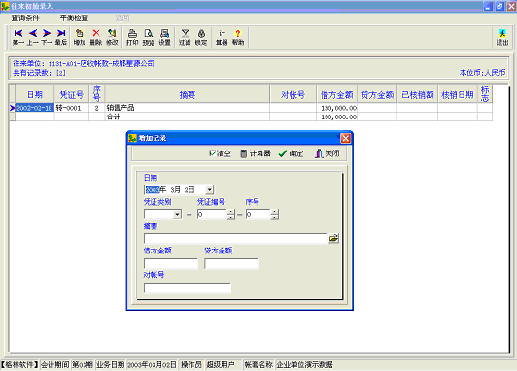The height and width of the screenshot is (371, 517).
Task: Jump to the last record (最后)
Action: pos(61,37)
